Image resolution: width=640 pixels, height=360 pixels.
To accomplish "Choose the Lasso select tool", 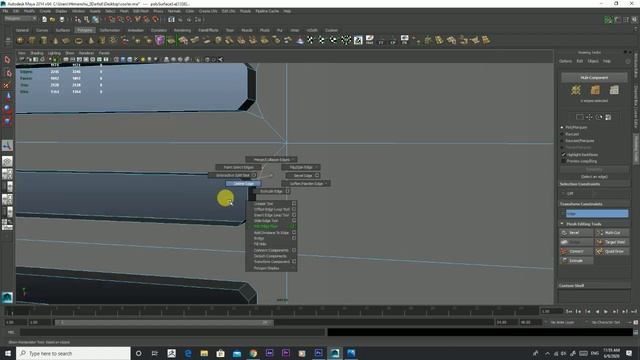I will (7, 73).
